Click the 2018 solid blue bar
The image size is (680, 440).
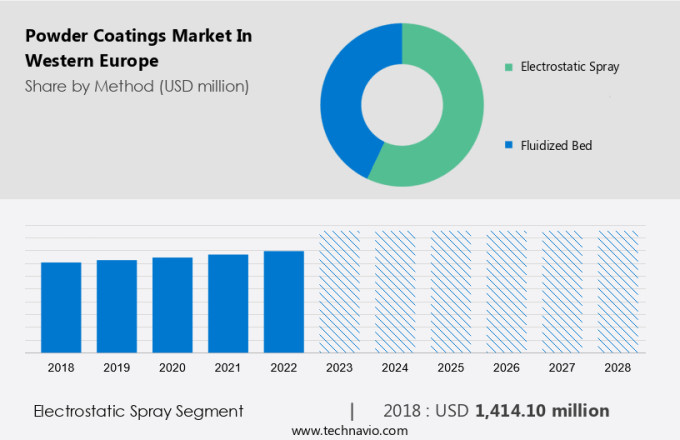[x=61, y=307]
